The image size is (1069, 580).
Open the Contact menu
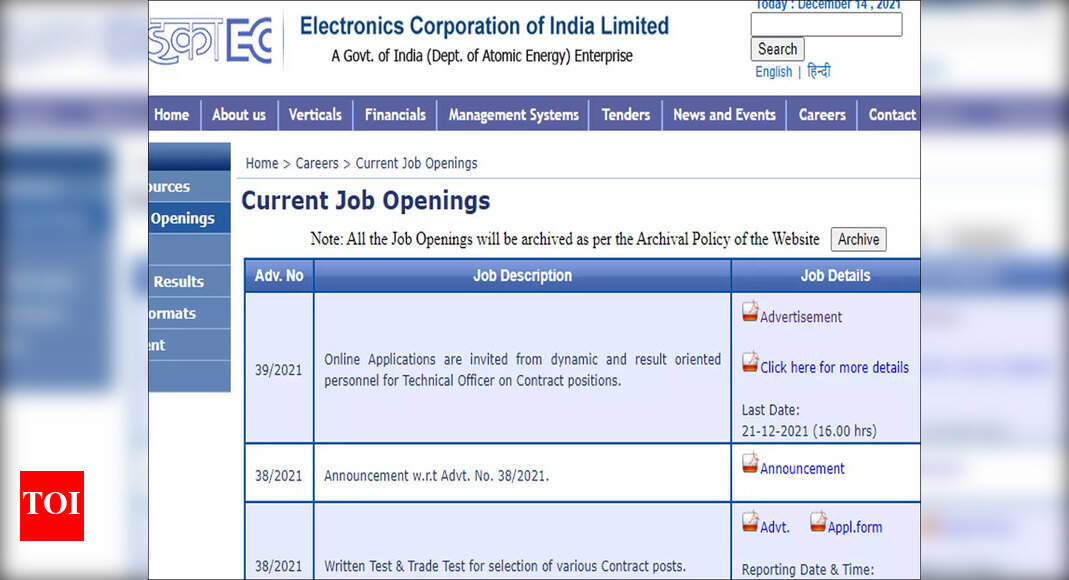tap(892, 115)
